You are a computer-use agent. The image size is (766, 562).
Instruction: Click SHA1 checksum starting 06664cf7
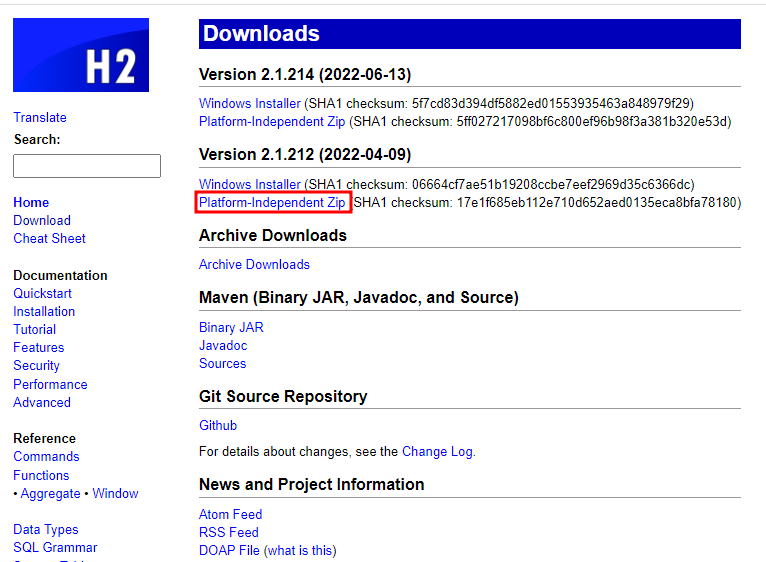551,184
